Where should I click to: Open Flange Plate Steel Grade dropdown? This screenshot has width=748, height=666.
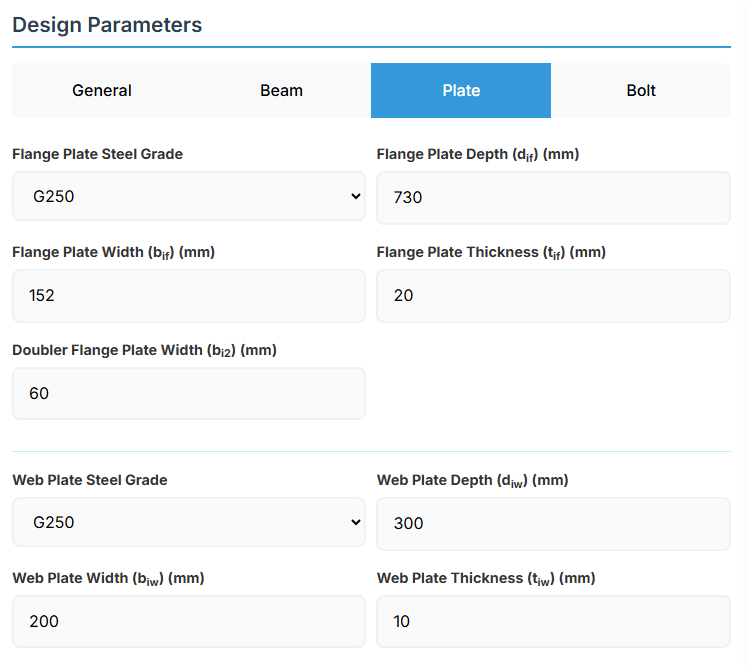tap(189, 197)
